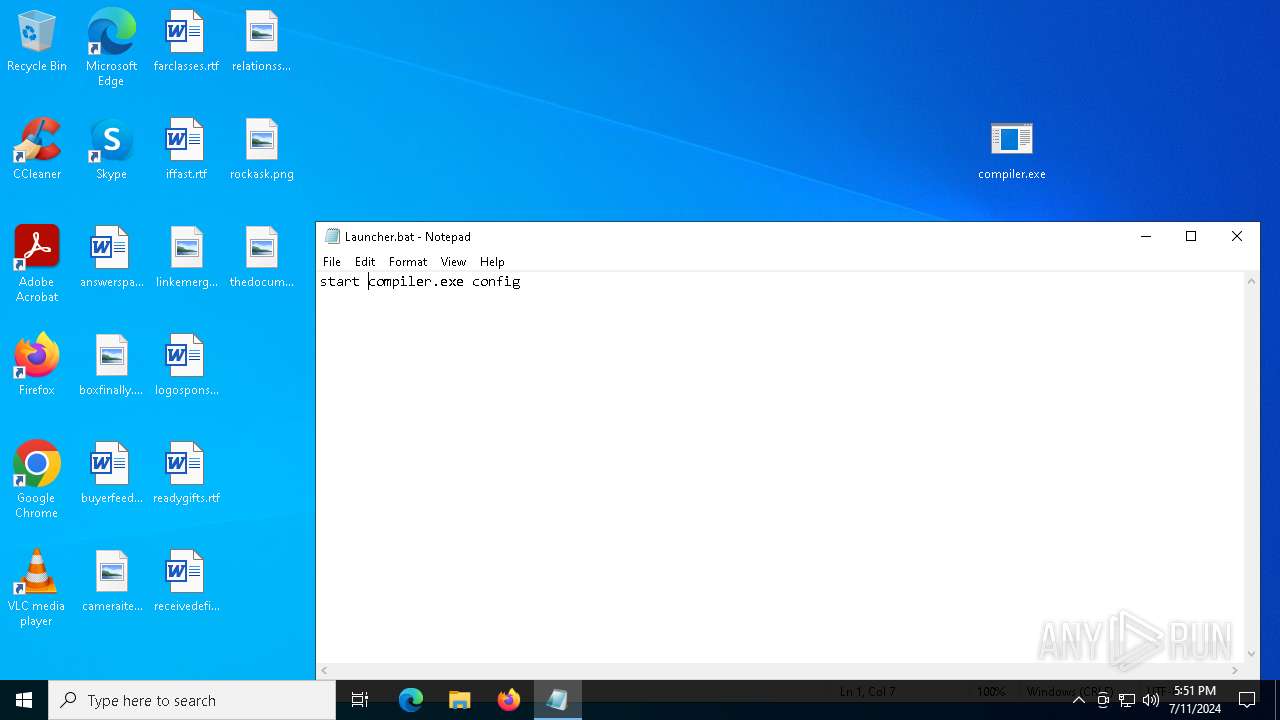Minimize the Launcher.bat Notepad window
Viewport: 1280px width, 720px height.
pos(1146,237)
